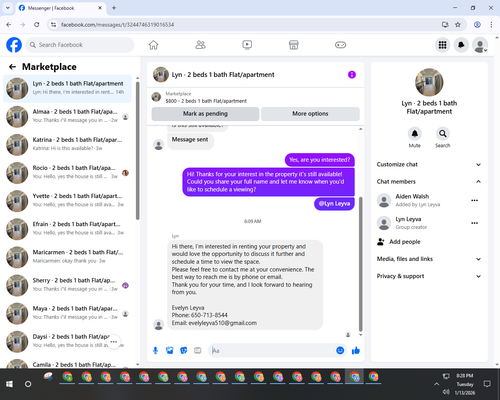
Task: Click Mark as pending button
Action: coord(205,114)
